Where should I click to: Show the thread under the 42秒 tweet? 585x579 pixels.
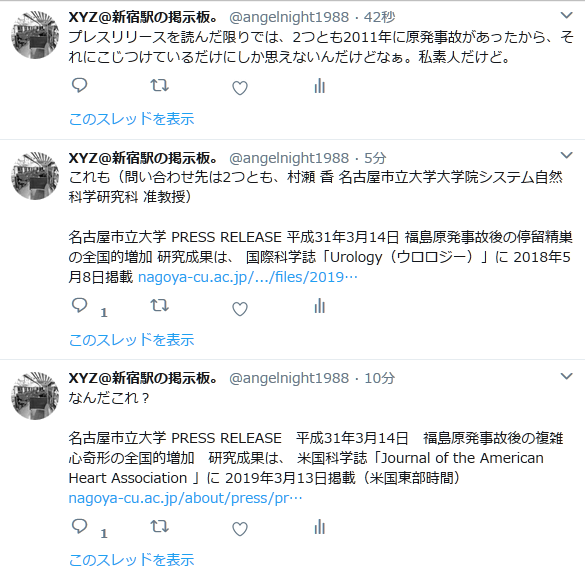(131, 119)
